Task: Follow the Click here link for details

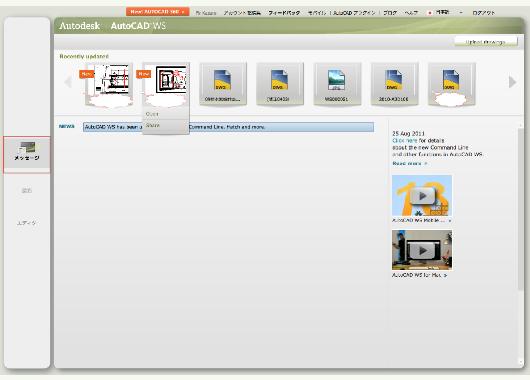Action: [x=405, y=140]
